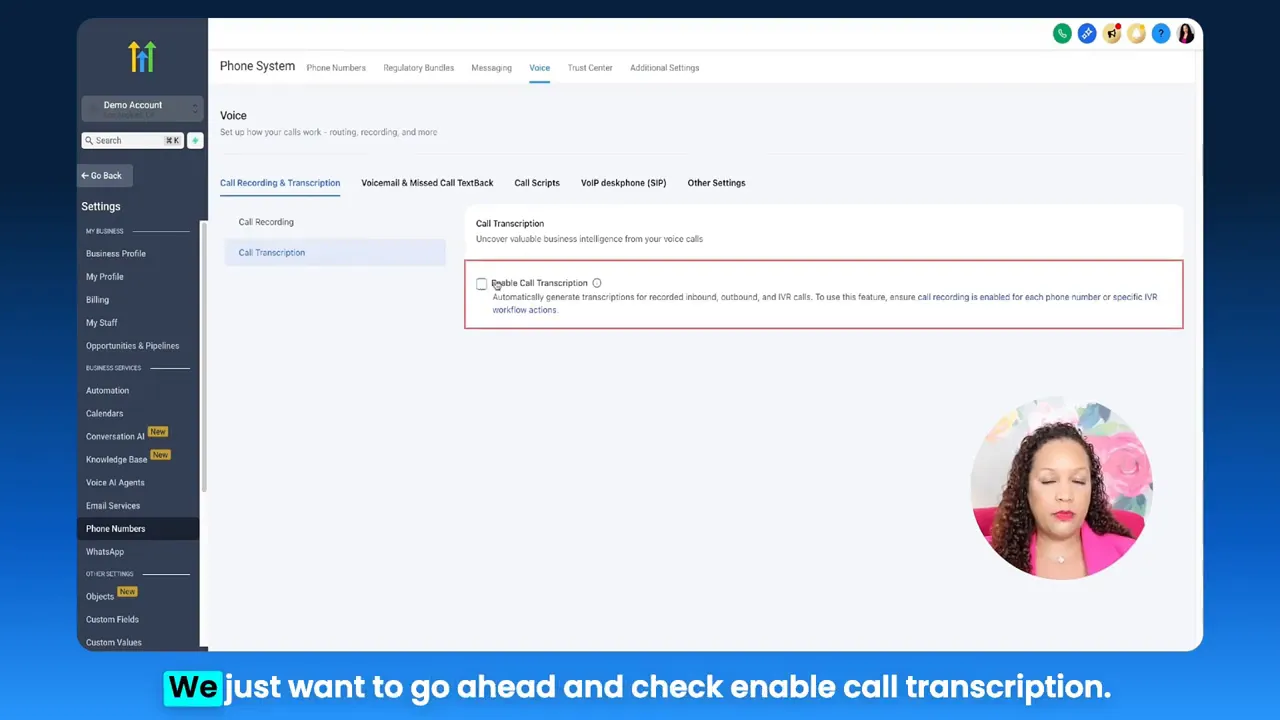This screenshot has height=720, width=1280.
Task: Open Opportunities & Pipelines settings
Action: [x=132, y=346]
